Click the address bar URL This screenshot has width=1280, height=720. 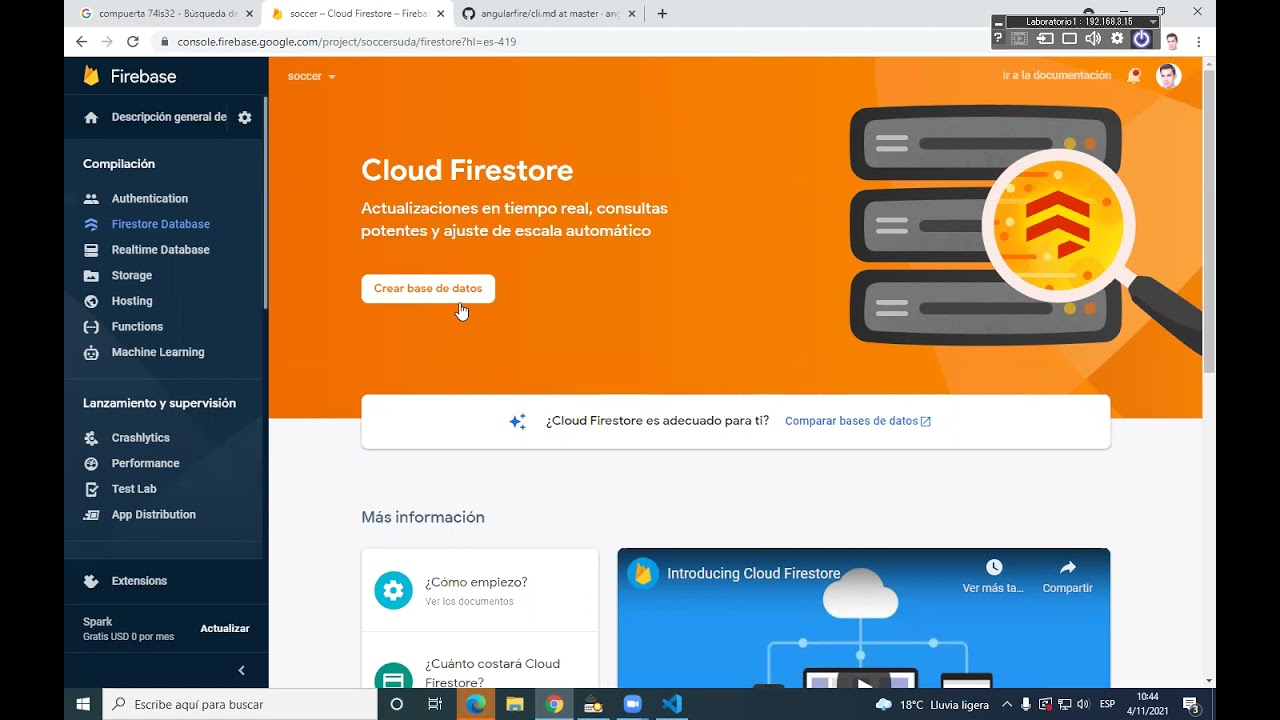point(346,42)
